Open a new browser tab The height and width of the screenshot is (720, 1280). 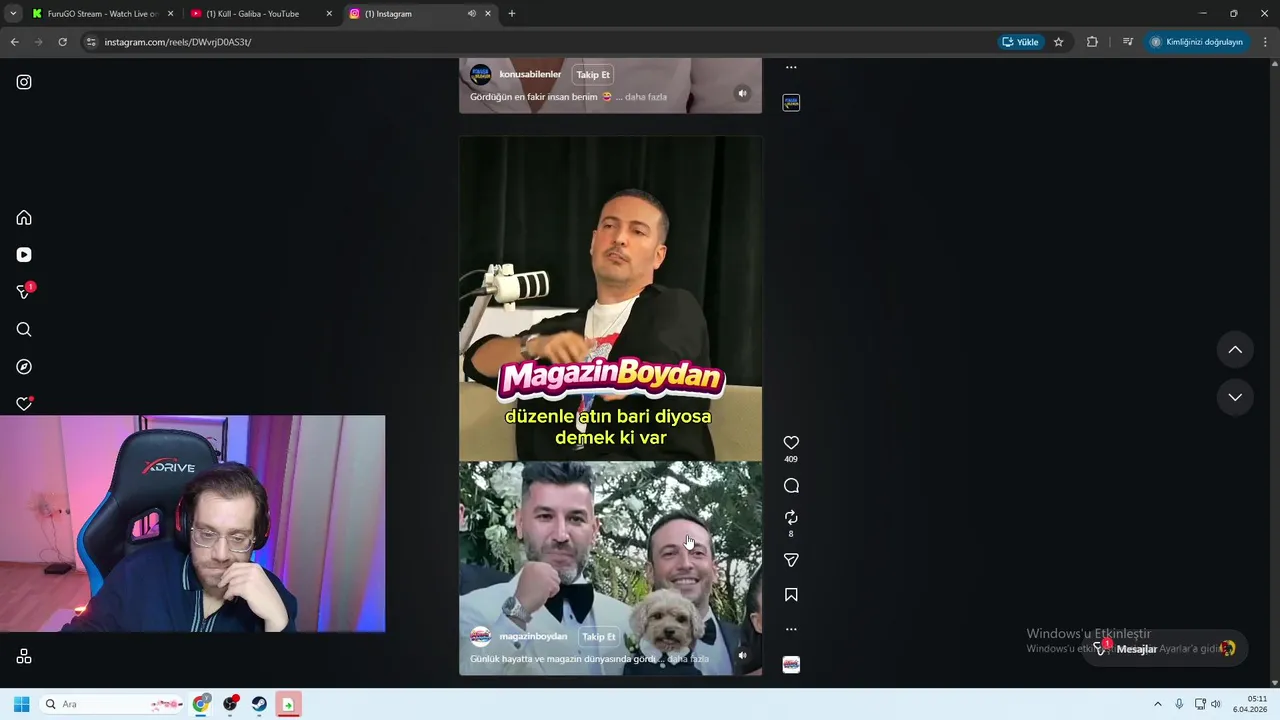tap(512, 14)
